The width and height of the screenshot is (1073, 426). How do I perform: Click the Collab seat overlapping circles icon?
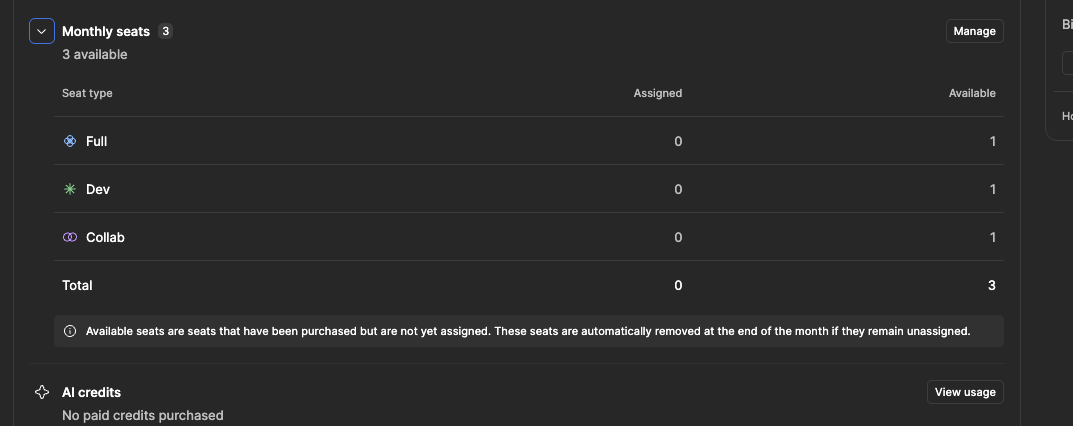[x=70, y=237]
